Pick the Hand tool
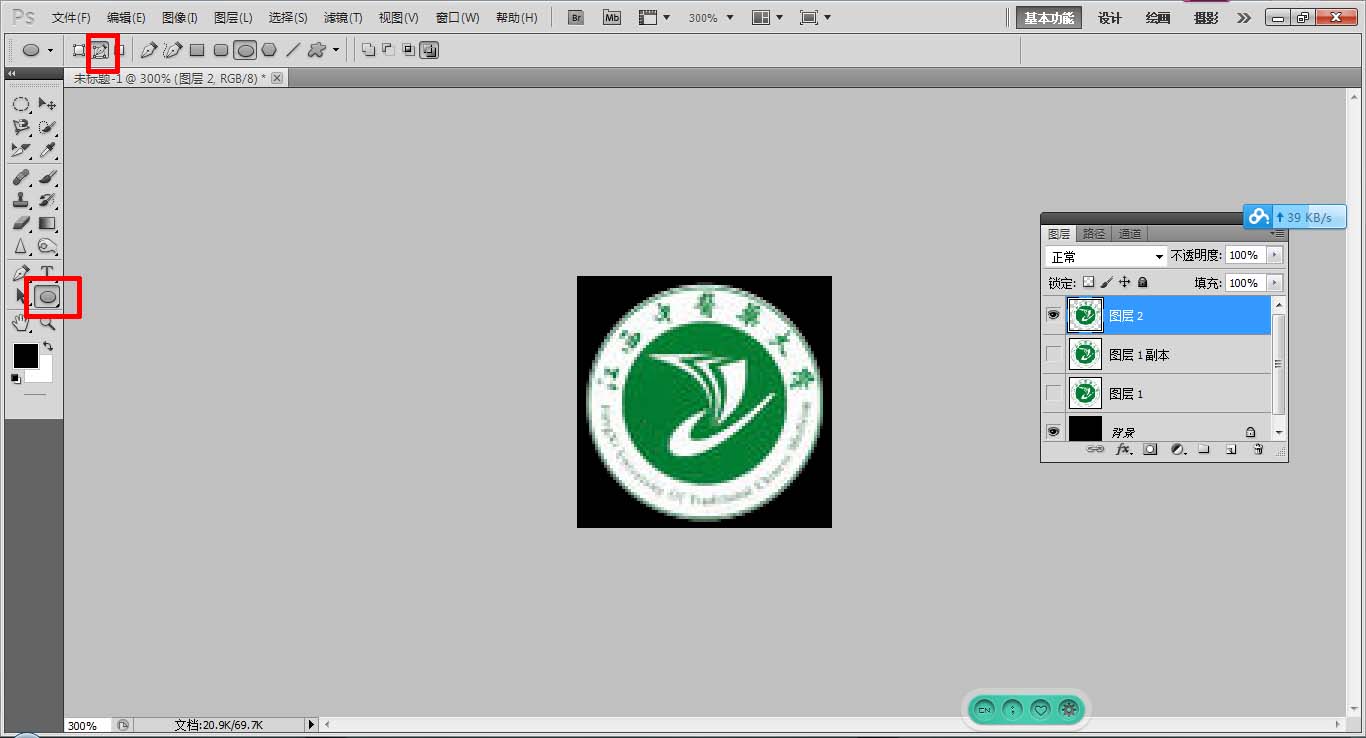 (x=21, y=322)
